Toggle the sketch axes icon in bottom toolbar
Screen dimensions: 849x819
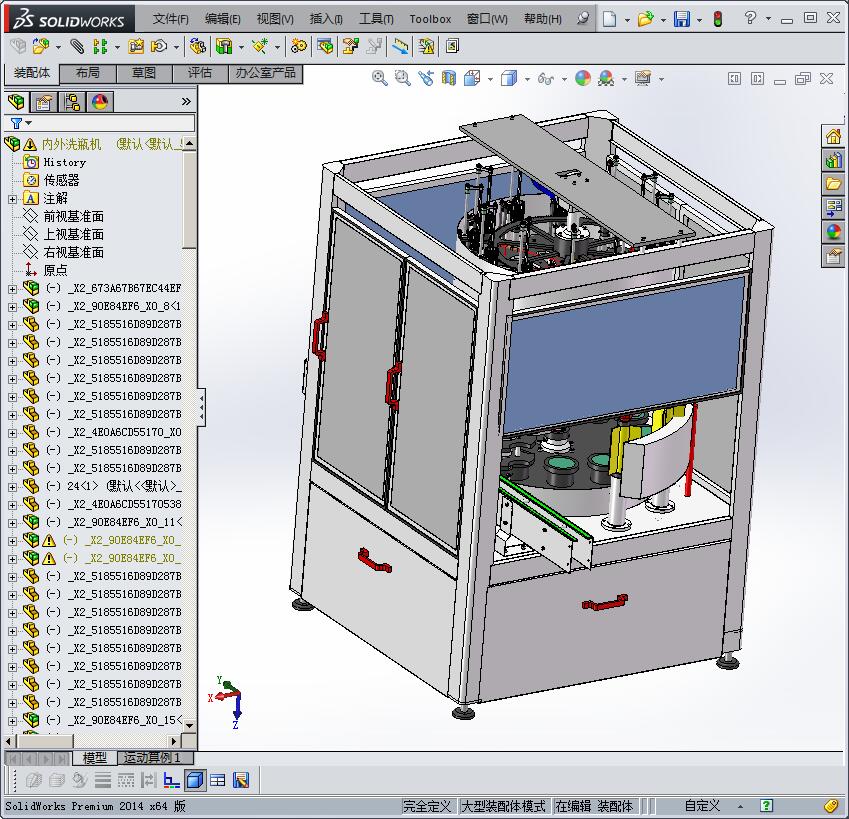(171, 780)
